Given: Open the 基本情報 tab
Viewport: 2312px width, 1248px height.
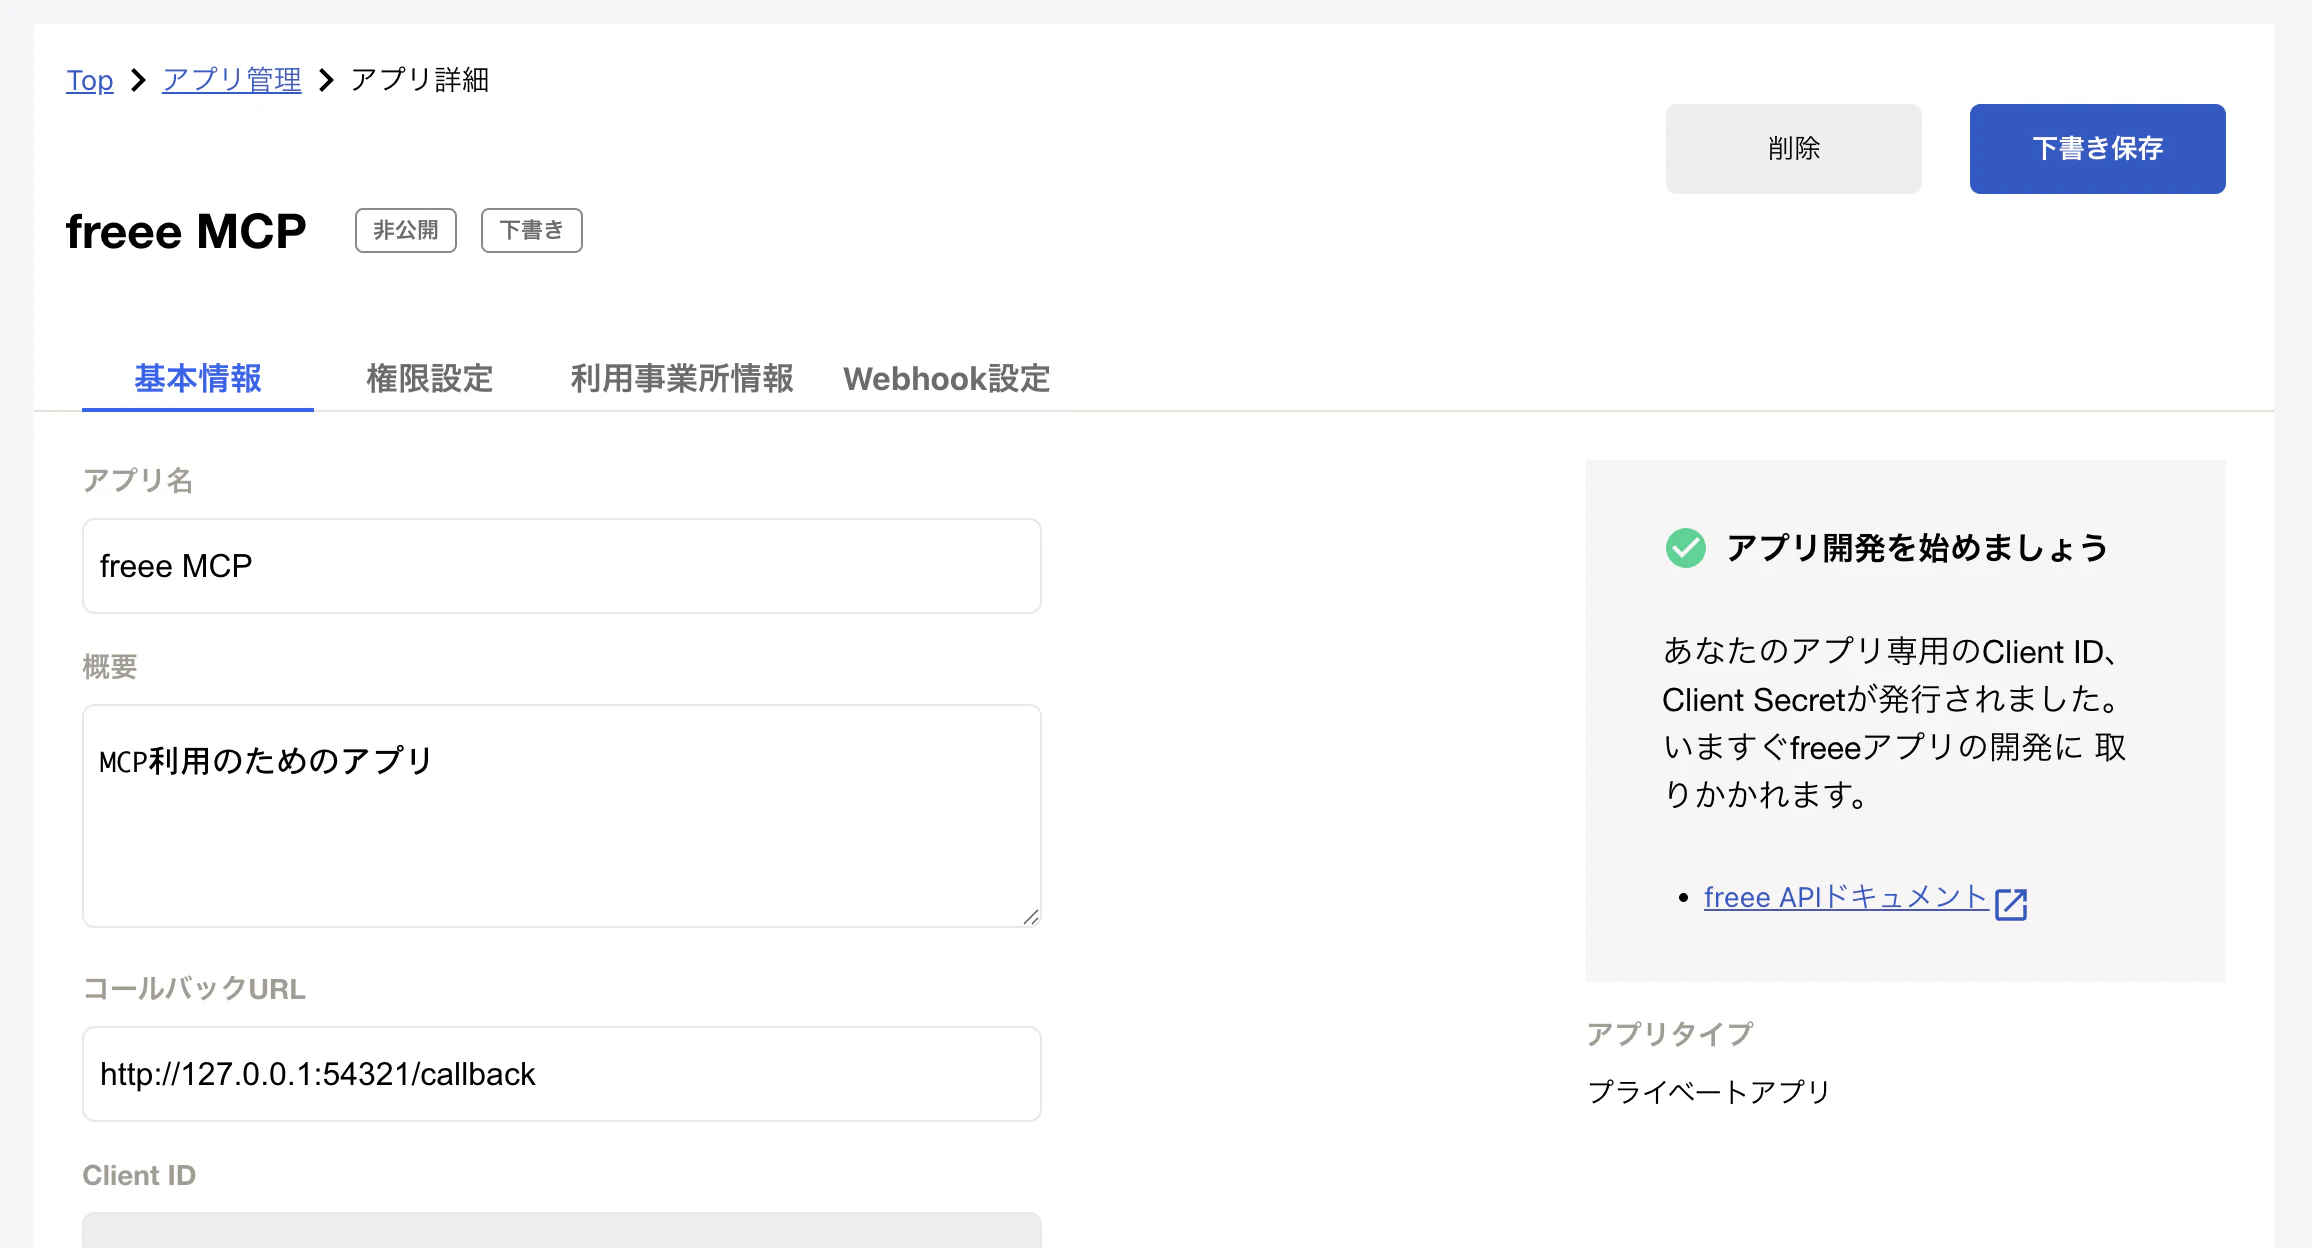Looking at the screenshot, I should click(x=198, y=379).
